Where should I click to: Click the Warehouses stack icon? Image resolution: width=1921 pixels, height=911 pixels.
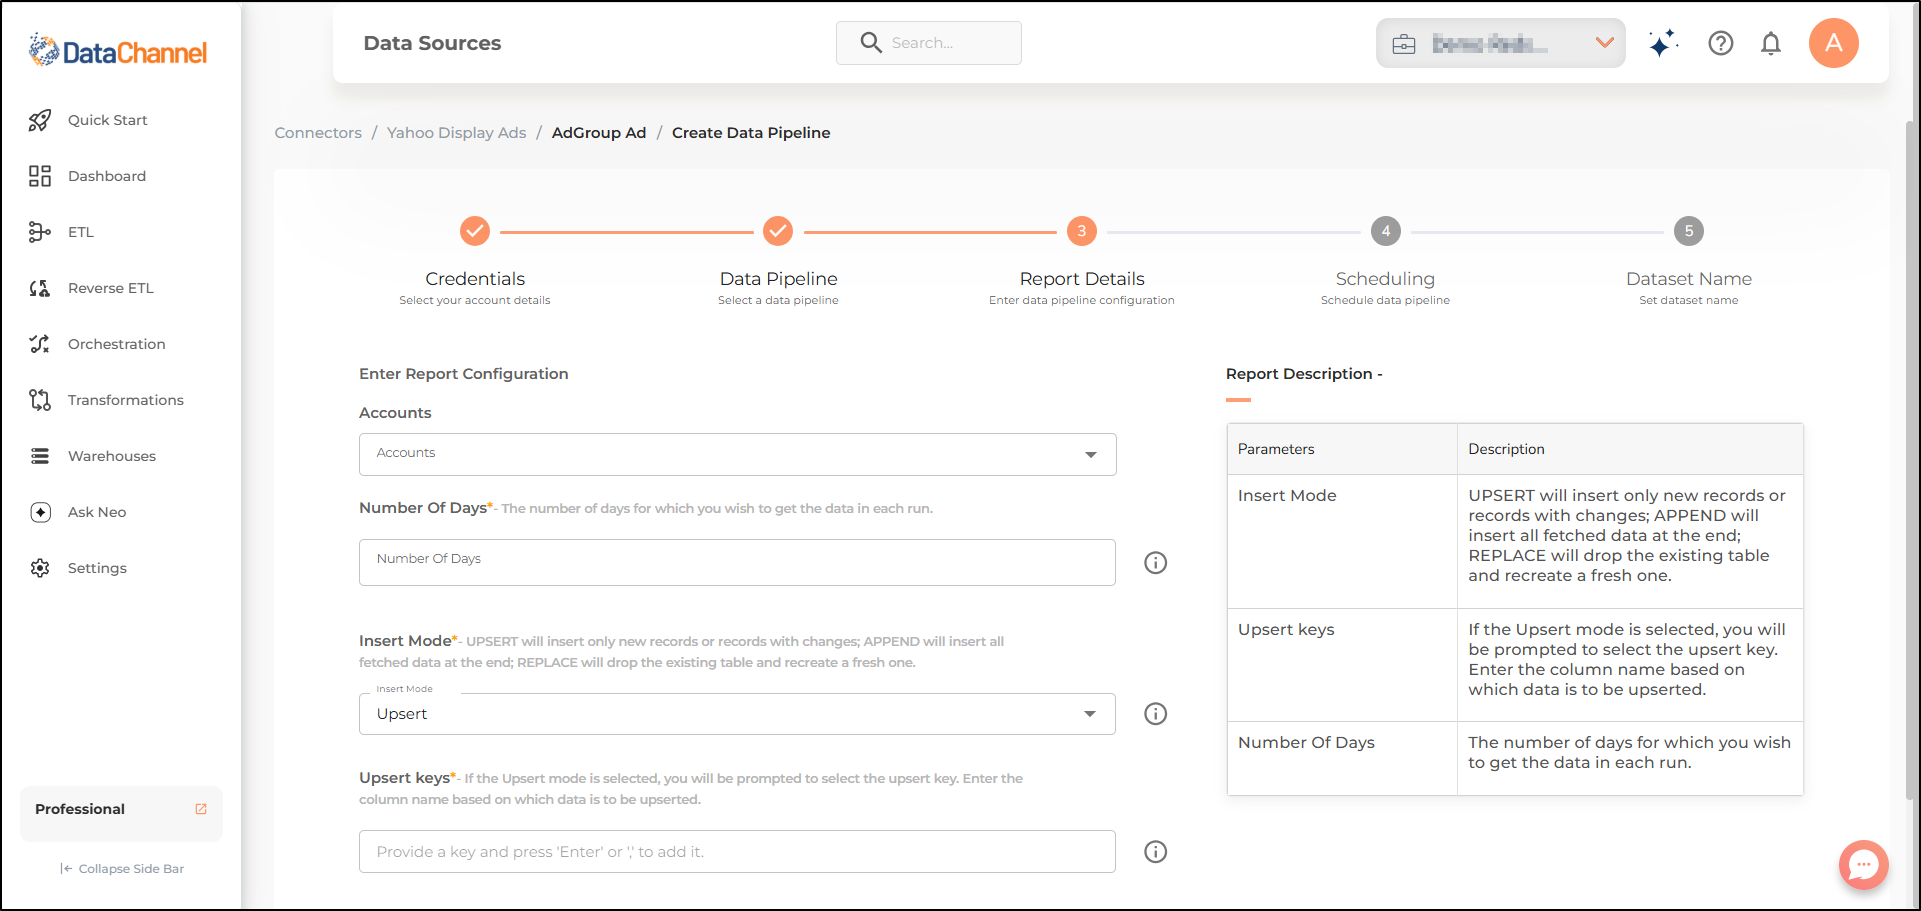pos(40,457)
